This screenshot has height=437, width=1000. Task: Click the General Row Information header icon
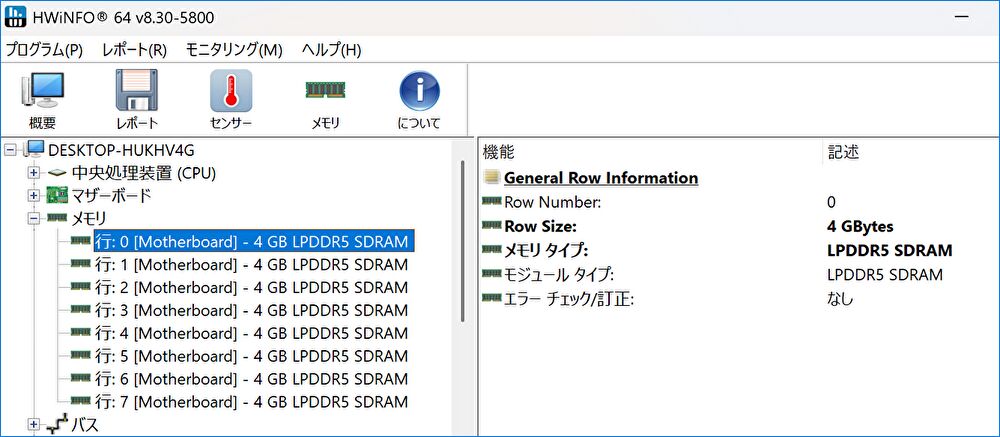click(491, 178)
